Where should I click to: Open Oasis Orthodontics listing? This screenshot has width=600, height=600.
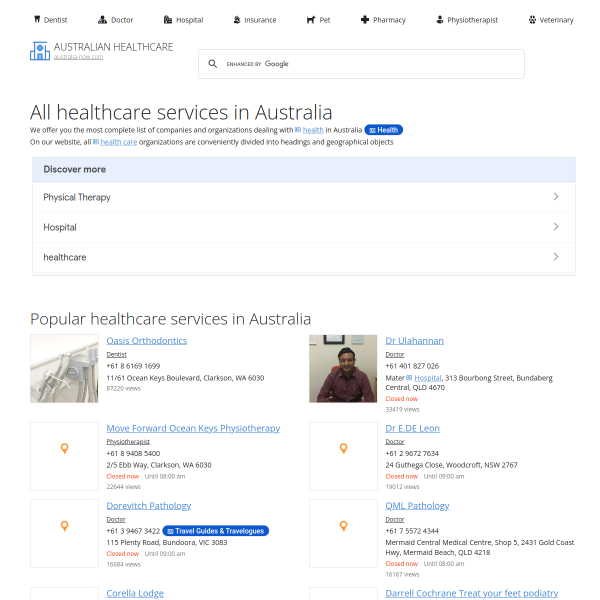147,341
